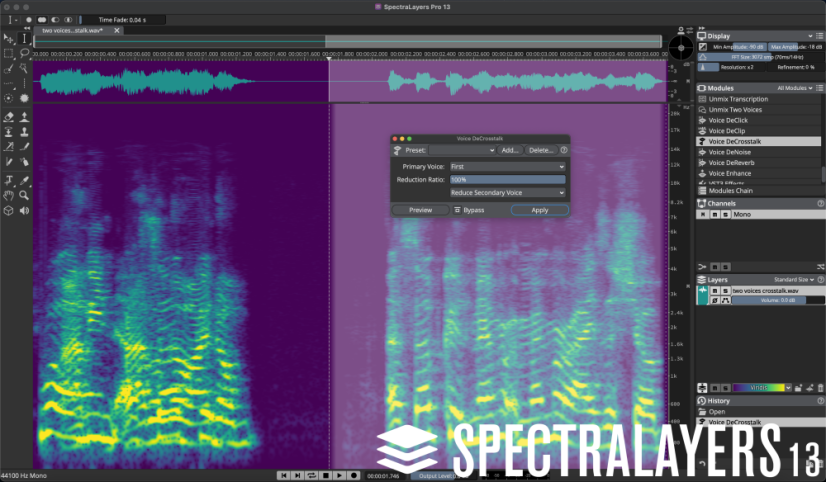
Task: Click the navigation compass circle
Action: click(681, 48)
